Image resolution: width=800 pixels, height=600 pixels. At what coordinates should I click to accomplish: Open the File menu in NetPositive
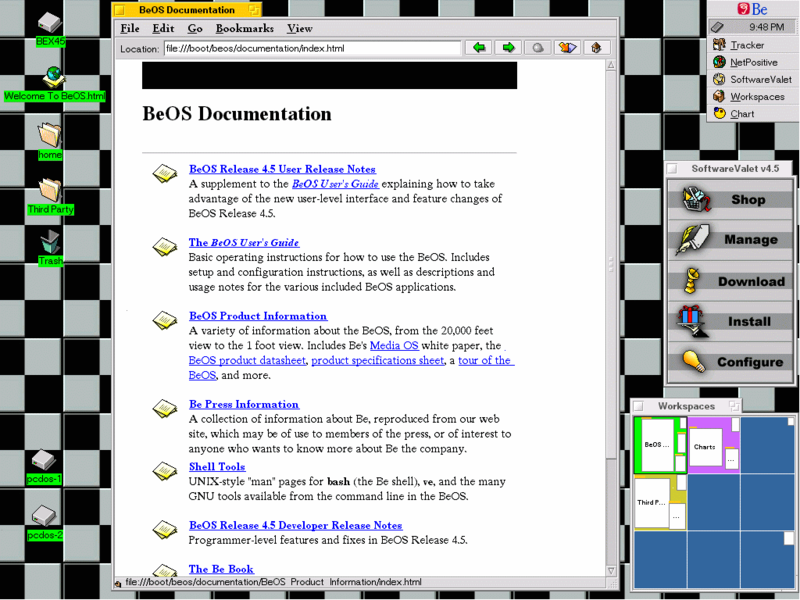pos(130,28)
